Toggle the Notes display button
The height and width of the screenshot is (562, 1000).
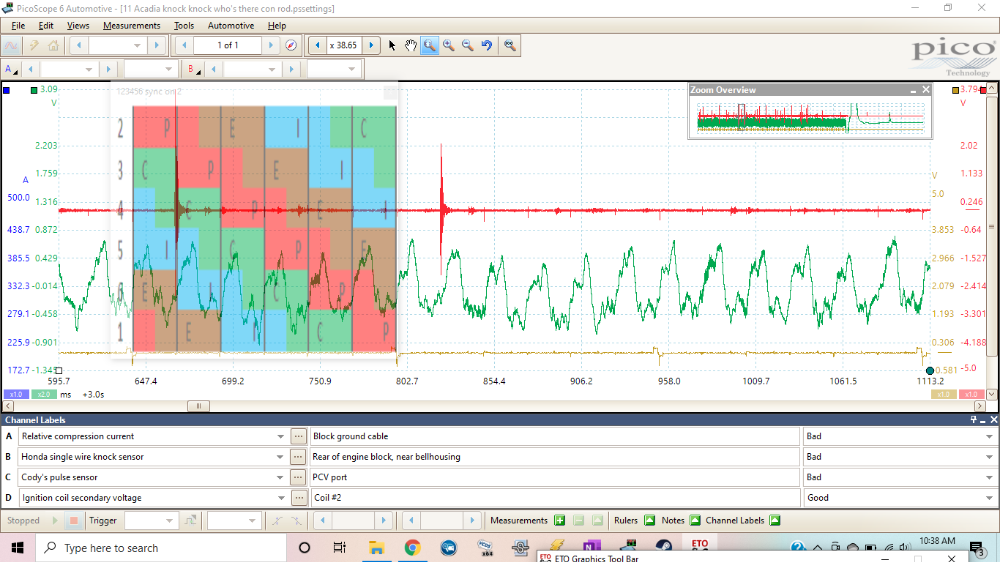(695, 521)
